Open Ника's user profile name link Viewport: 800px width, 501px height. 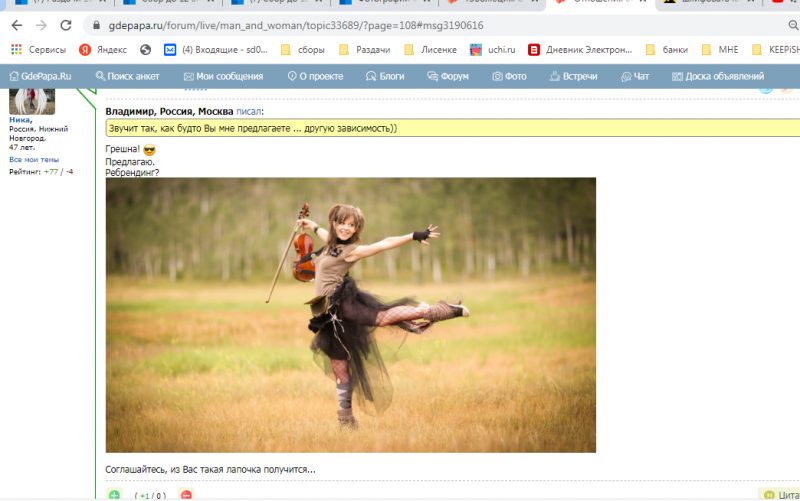coord(21,120)
